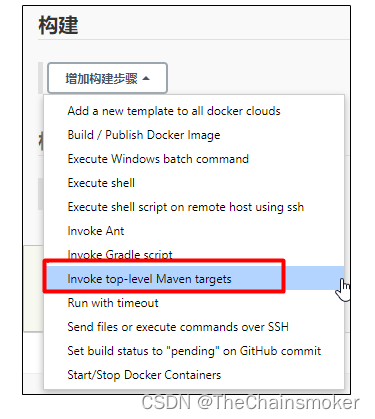Viewport: 375px width, 419px height.
Task: Select Invoke top-level Maven targets
Action: [149, 278]
